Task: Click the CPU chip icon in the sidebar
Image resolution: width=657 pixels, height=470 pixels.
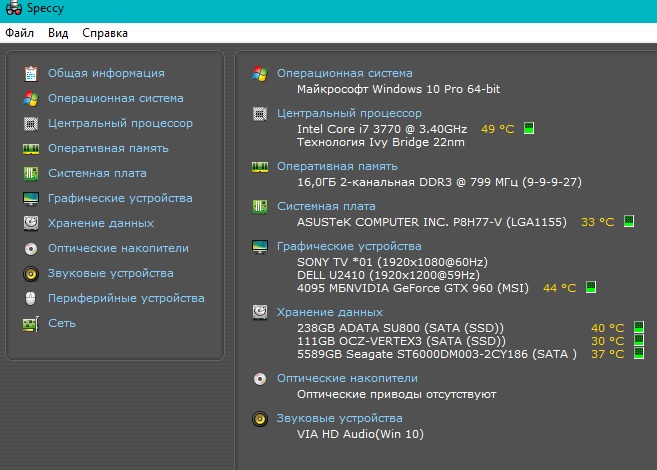Action: pyautogui.click(x=31, y=124)
